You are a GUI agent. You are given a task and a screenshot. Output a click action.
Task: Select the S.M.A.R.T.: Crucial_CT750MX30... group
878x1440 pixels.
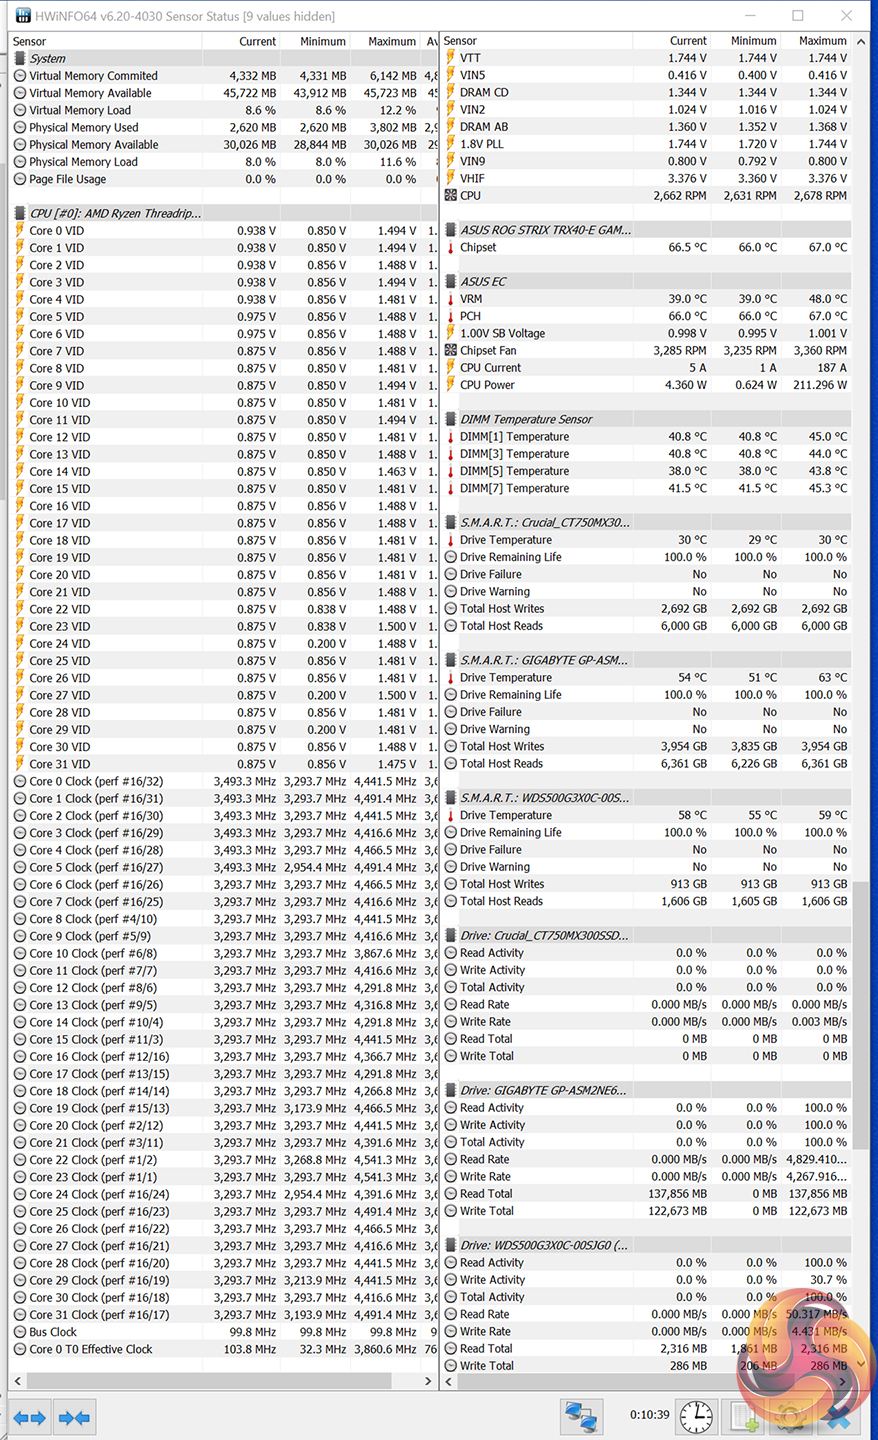pos(646,523)
